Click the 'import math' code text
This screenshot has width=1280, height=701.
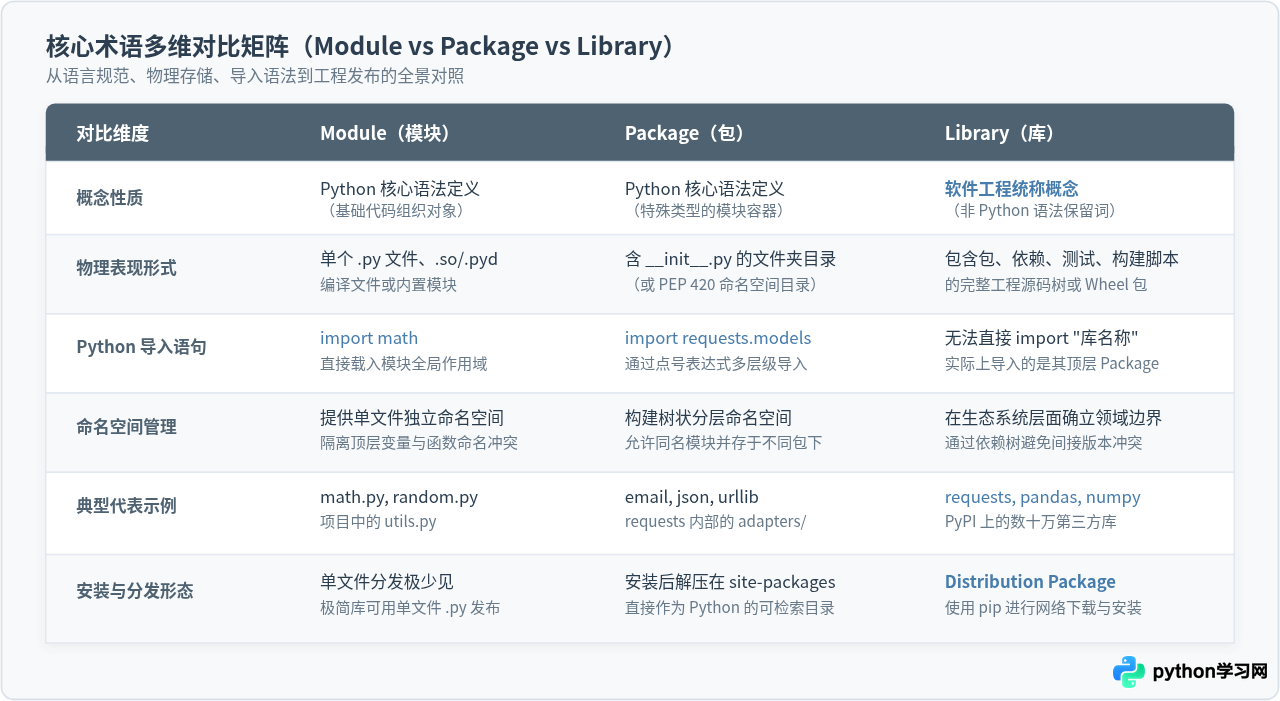[369, 338]
